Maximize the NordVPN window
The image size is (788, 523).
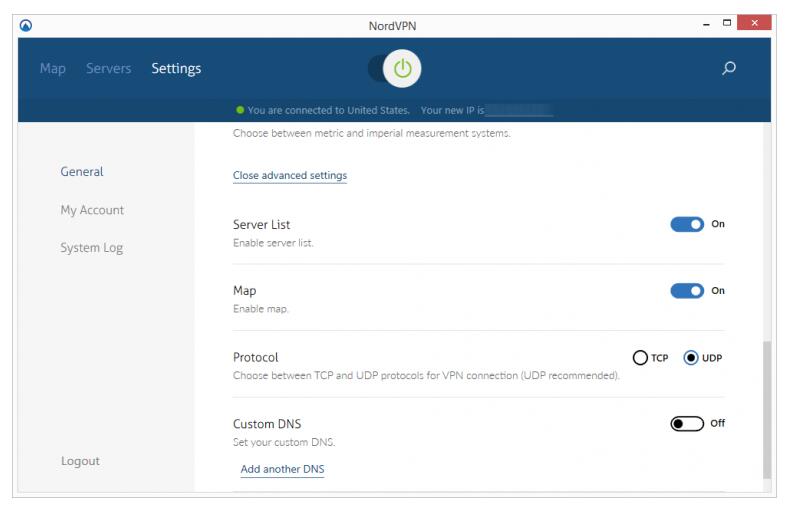727,23
